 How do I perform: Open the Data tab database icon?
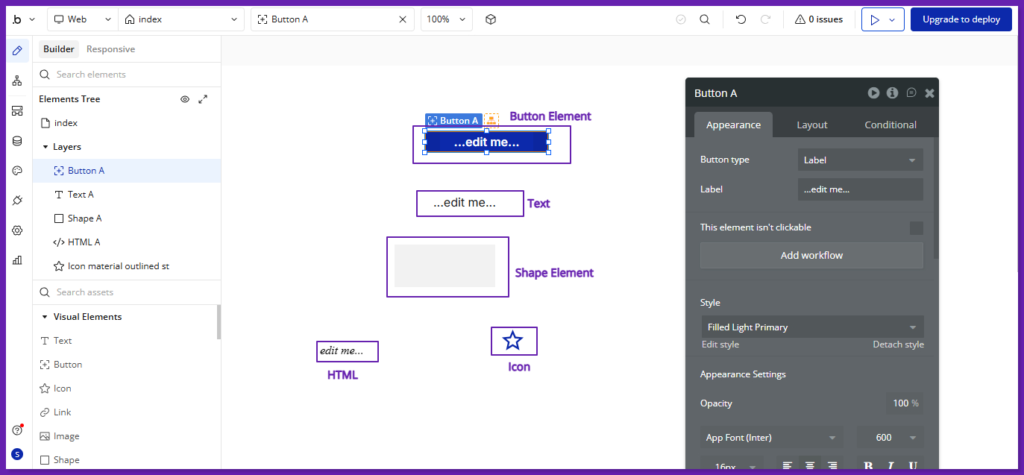[17, 141]
